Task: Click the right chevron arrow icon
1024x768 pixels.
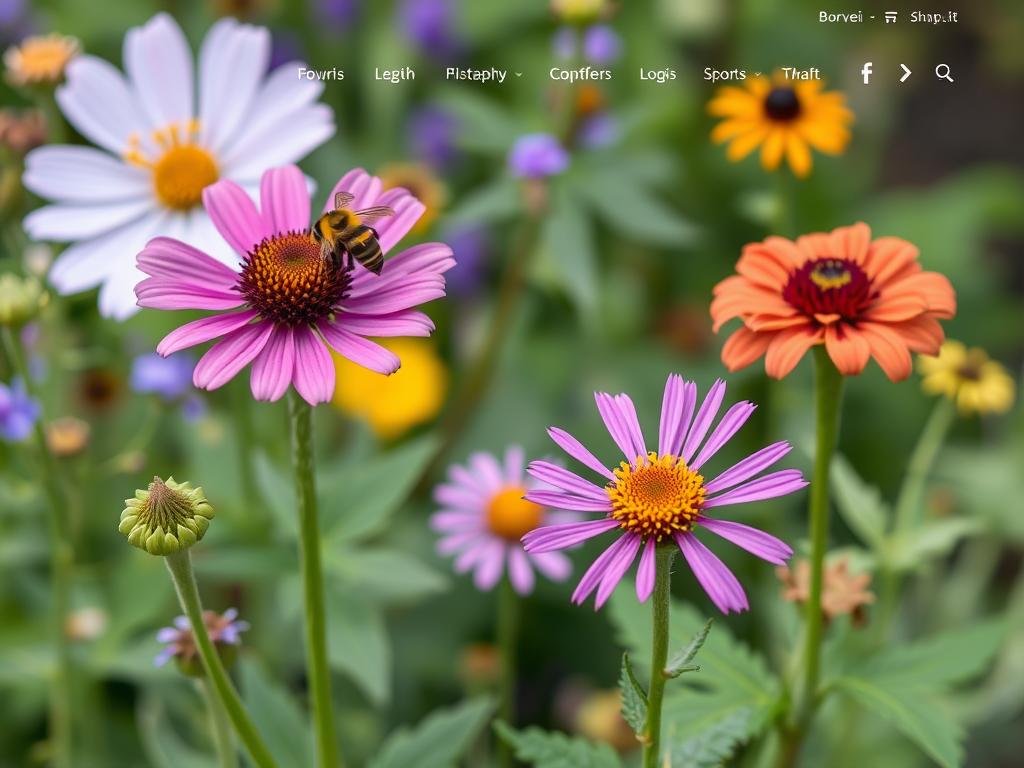Action: point(905,73)
